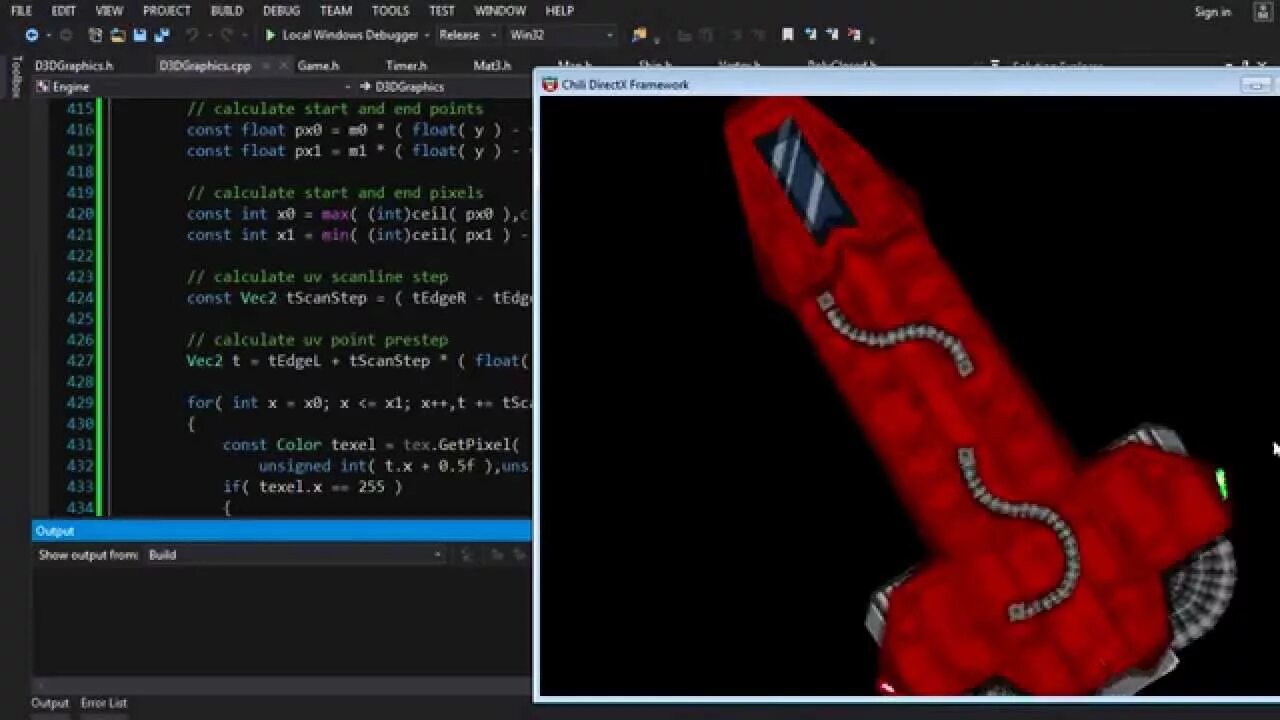Clear all bookmarks icon
The image size is (1280, 720).
click(x=854, y=35)
